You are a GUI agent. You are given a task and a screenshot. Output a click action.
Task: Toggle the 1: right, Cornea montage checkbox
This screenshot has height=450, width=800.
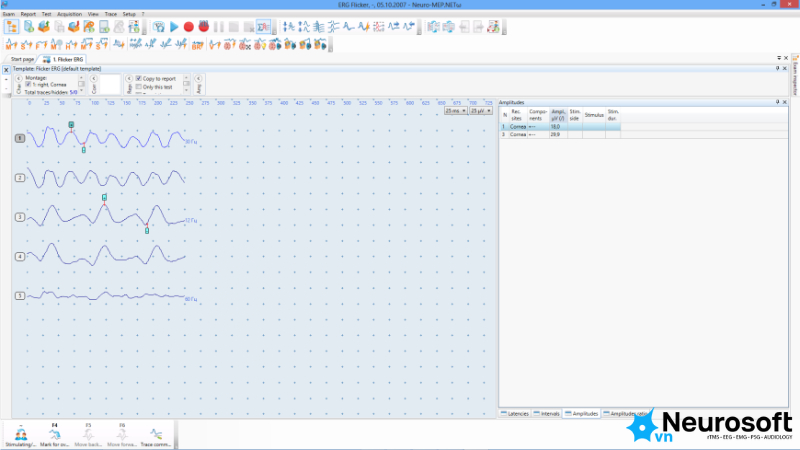coord(28,85)
